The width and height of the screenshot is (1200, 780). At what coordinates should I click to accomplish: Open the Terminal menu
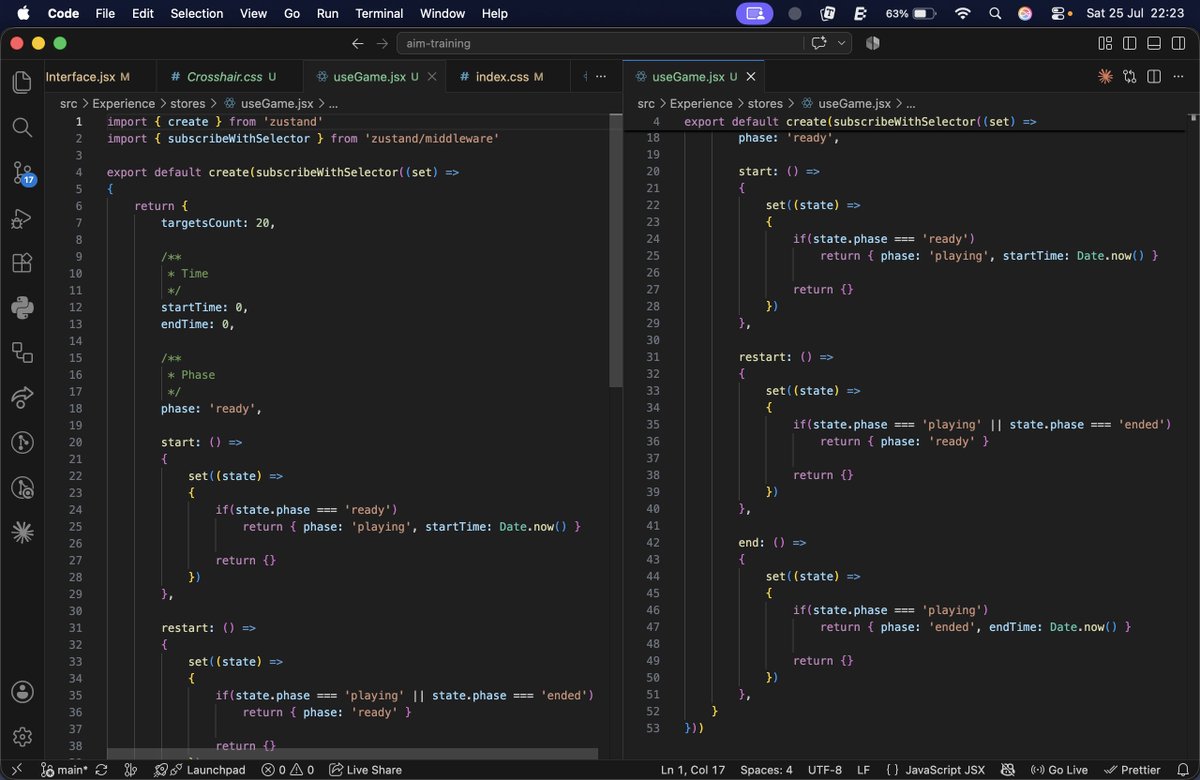click(379, 13)
